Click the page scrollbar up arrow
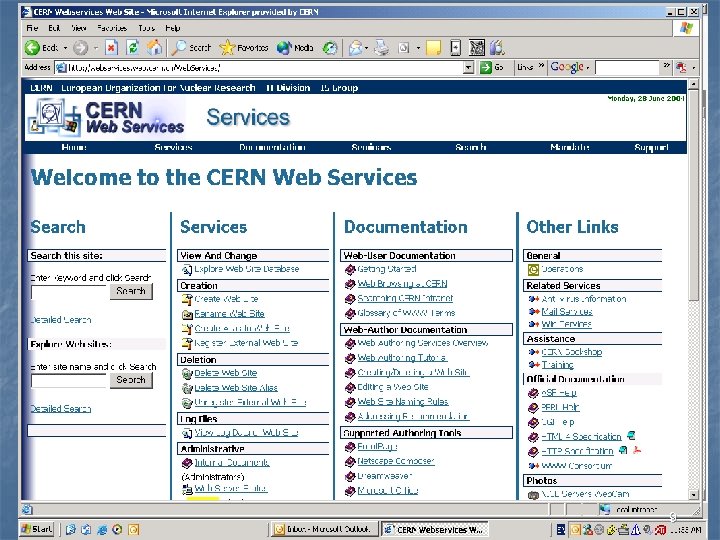720x540 pixels. point(693,84)
